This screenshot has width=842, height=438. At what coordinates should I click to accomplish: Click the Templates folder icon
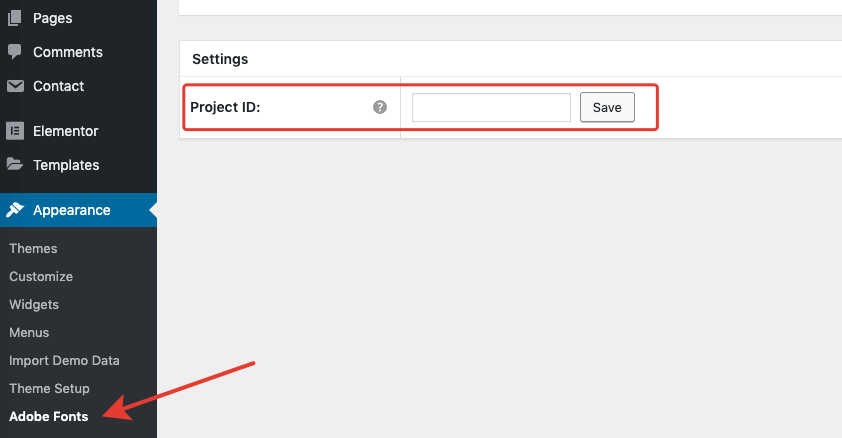pyautogui.click(x=15, y=165)
